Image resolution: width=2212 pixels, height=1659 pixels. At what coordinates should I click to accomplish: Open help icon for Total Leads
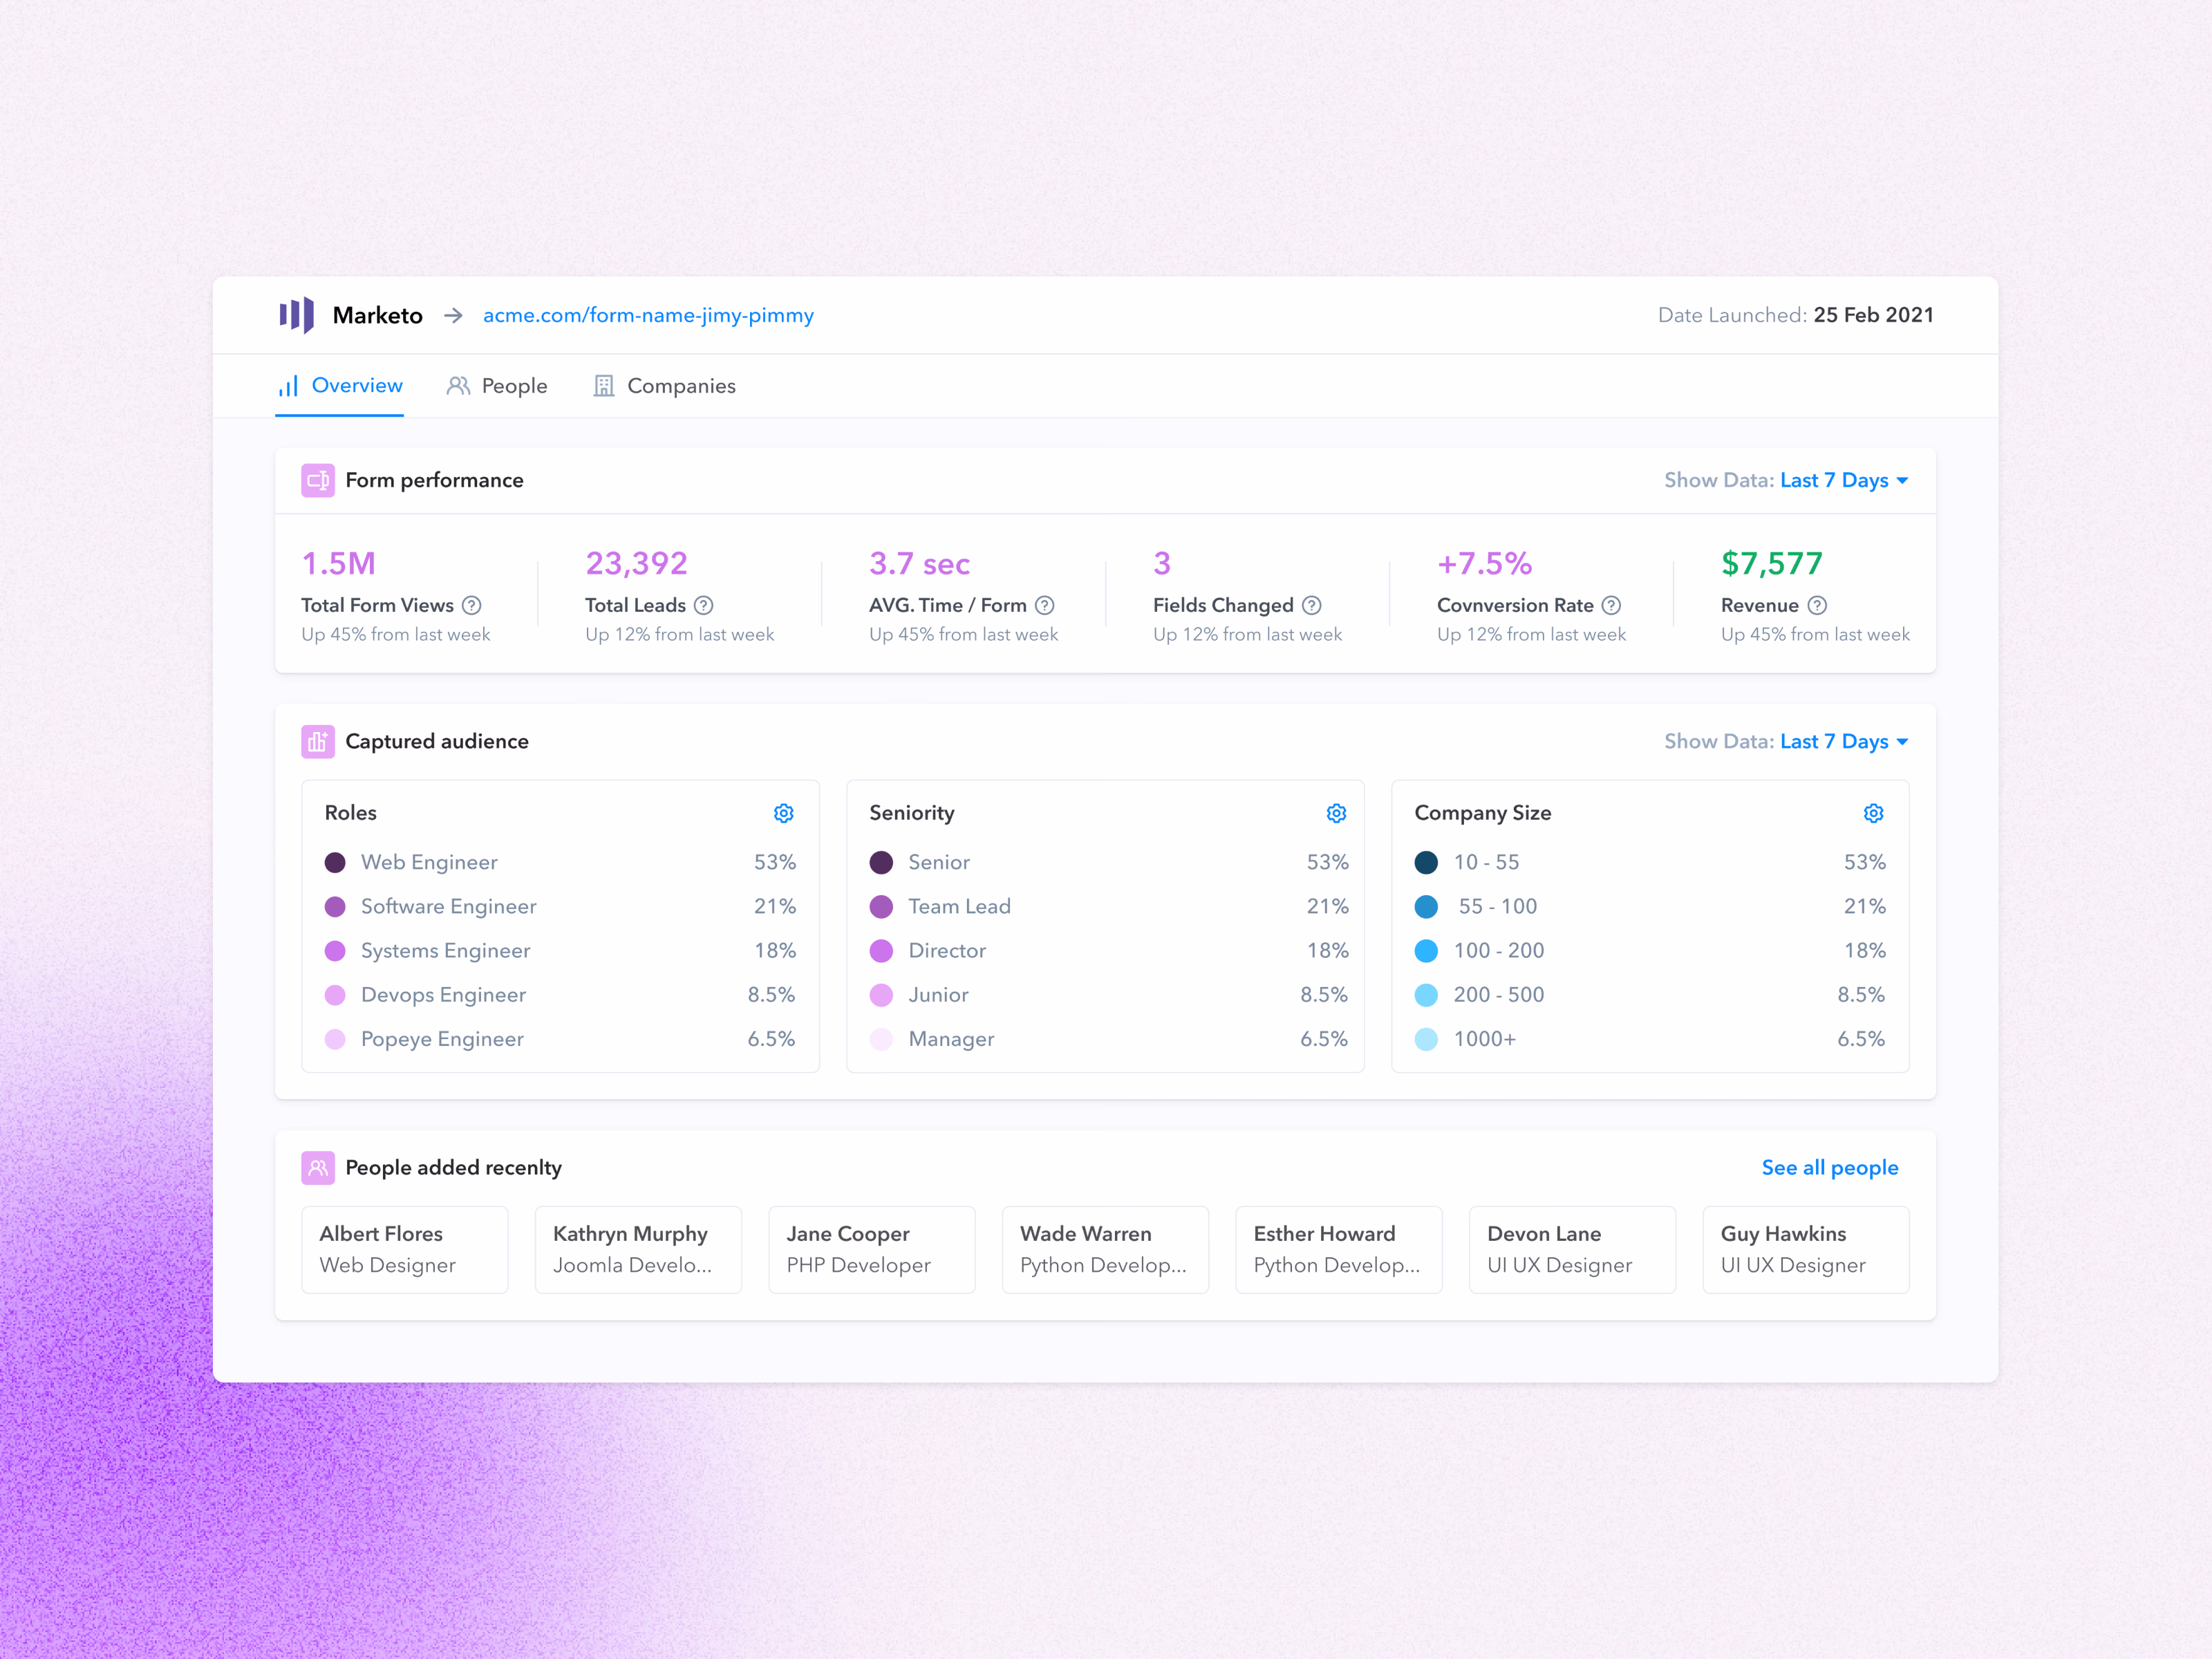(x=704, y=605)
